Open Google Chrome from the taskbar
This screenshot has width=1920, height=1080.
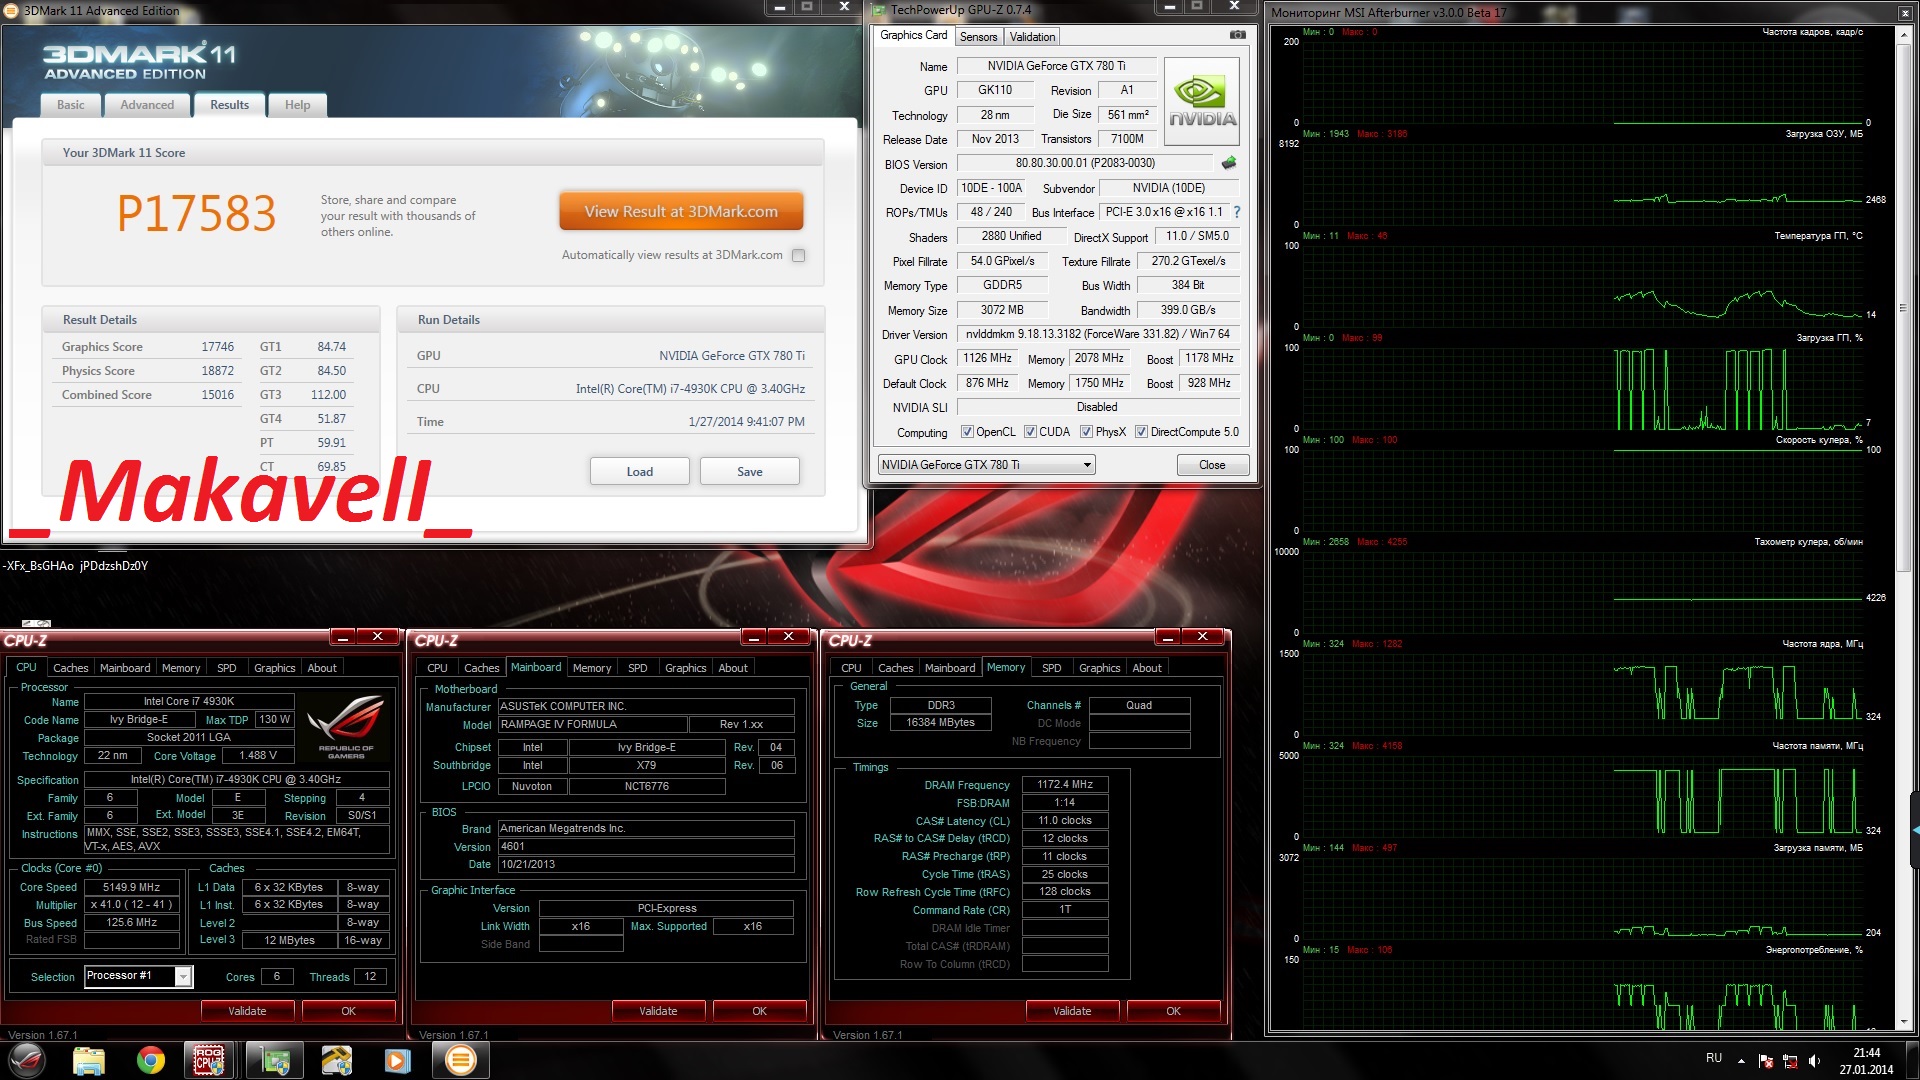tap(151, 1060)
